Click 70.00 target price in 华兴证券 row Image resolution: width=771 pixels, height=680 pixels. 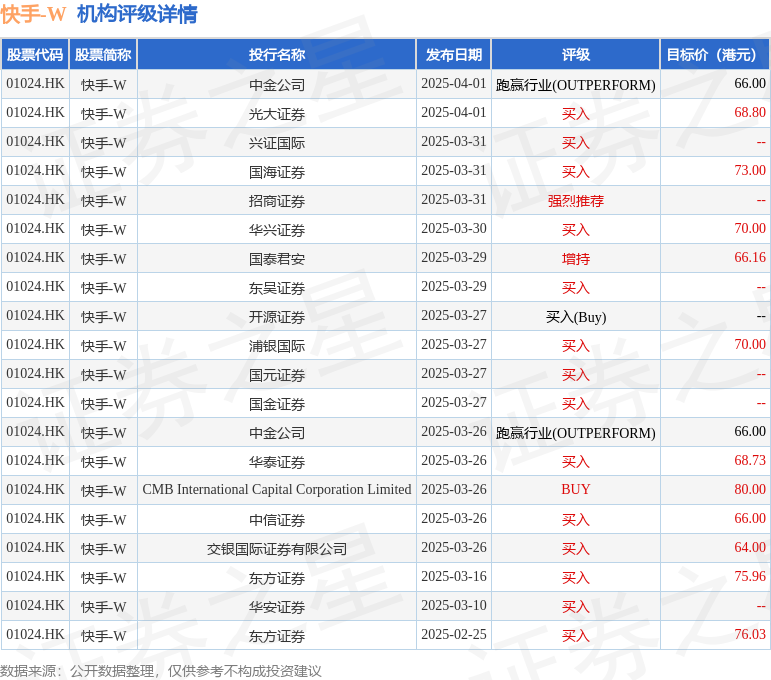tap(750, 229)
